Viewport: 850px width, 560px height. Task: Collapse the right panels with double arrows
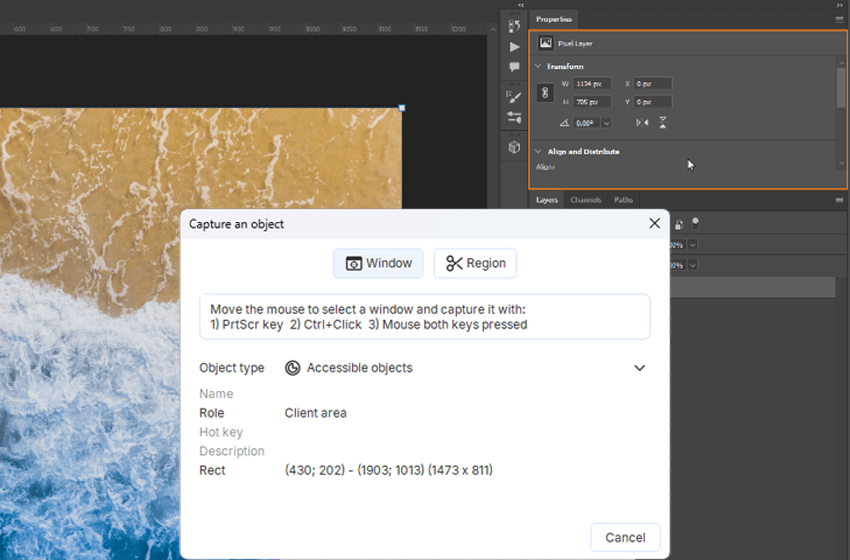(840, 5)
